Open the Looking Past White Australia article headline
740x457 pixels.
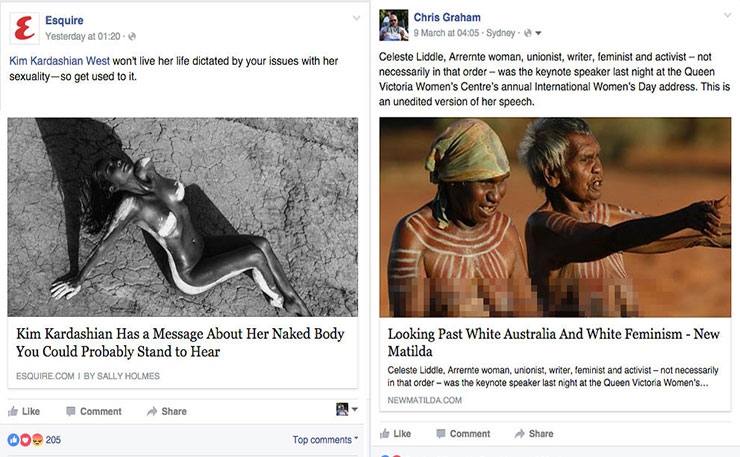point(554,342)
